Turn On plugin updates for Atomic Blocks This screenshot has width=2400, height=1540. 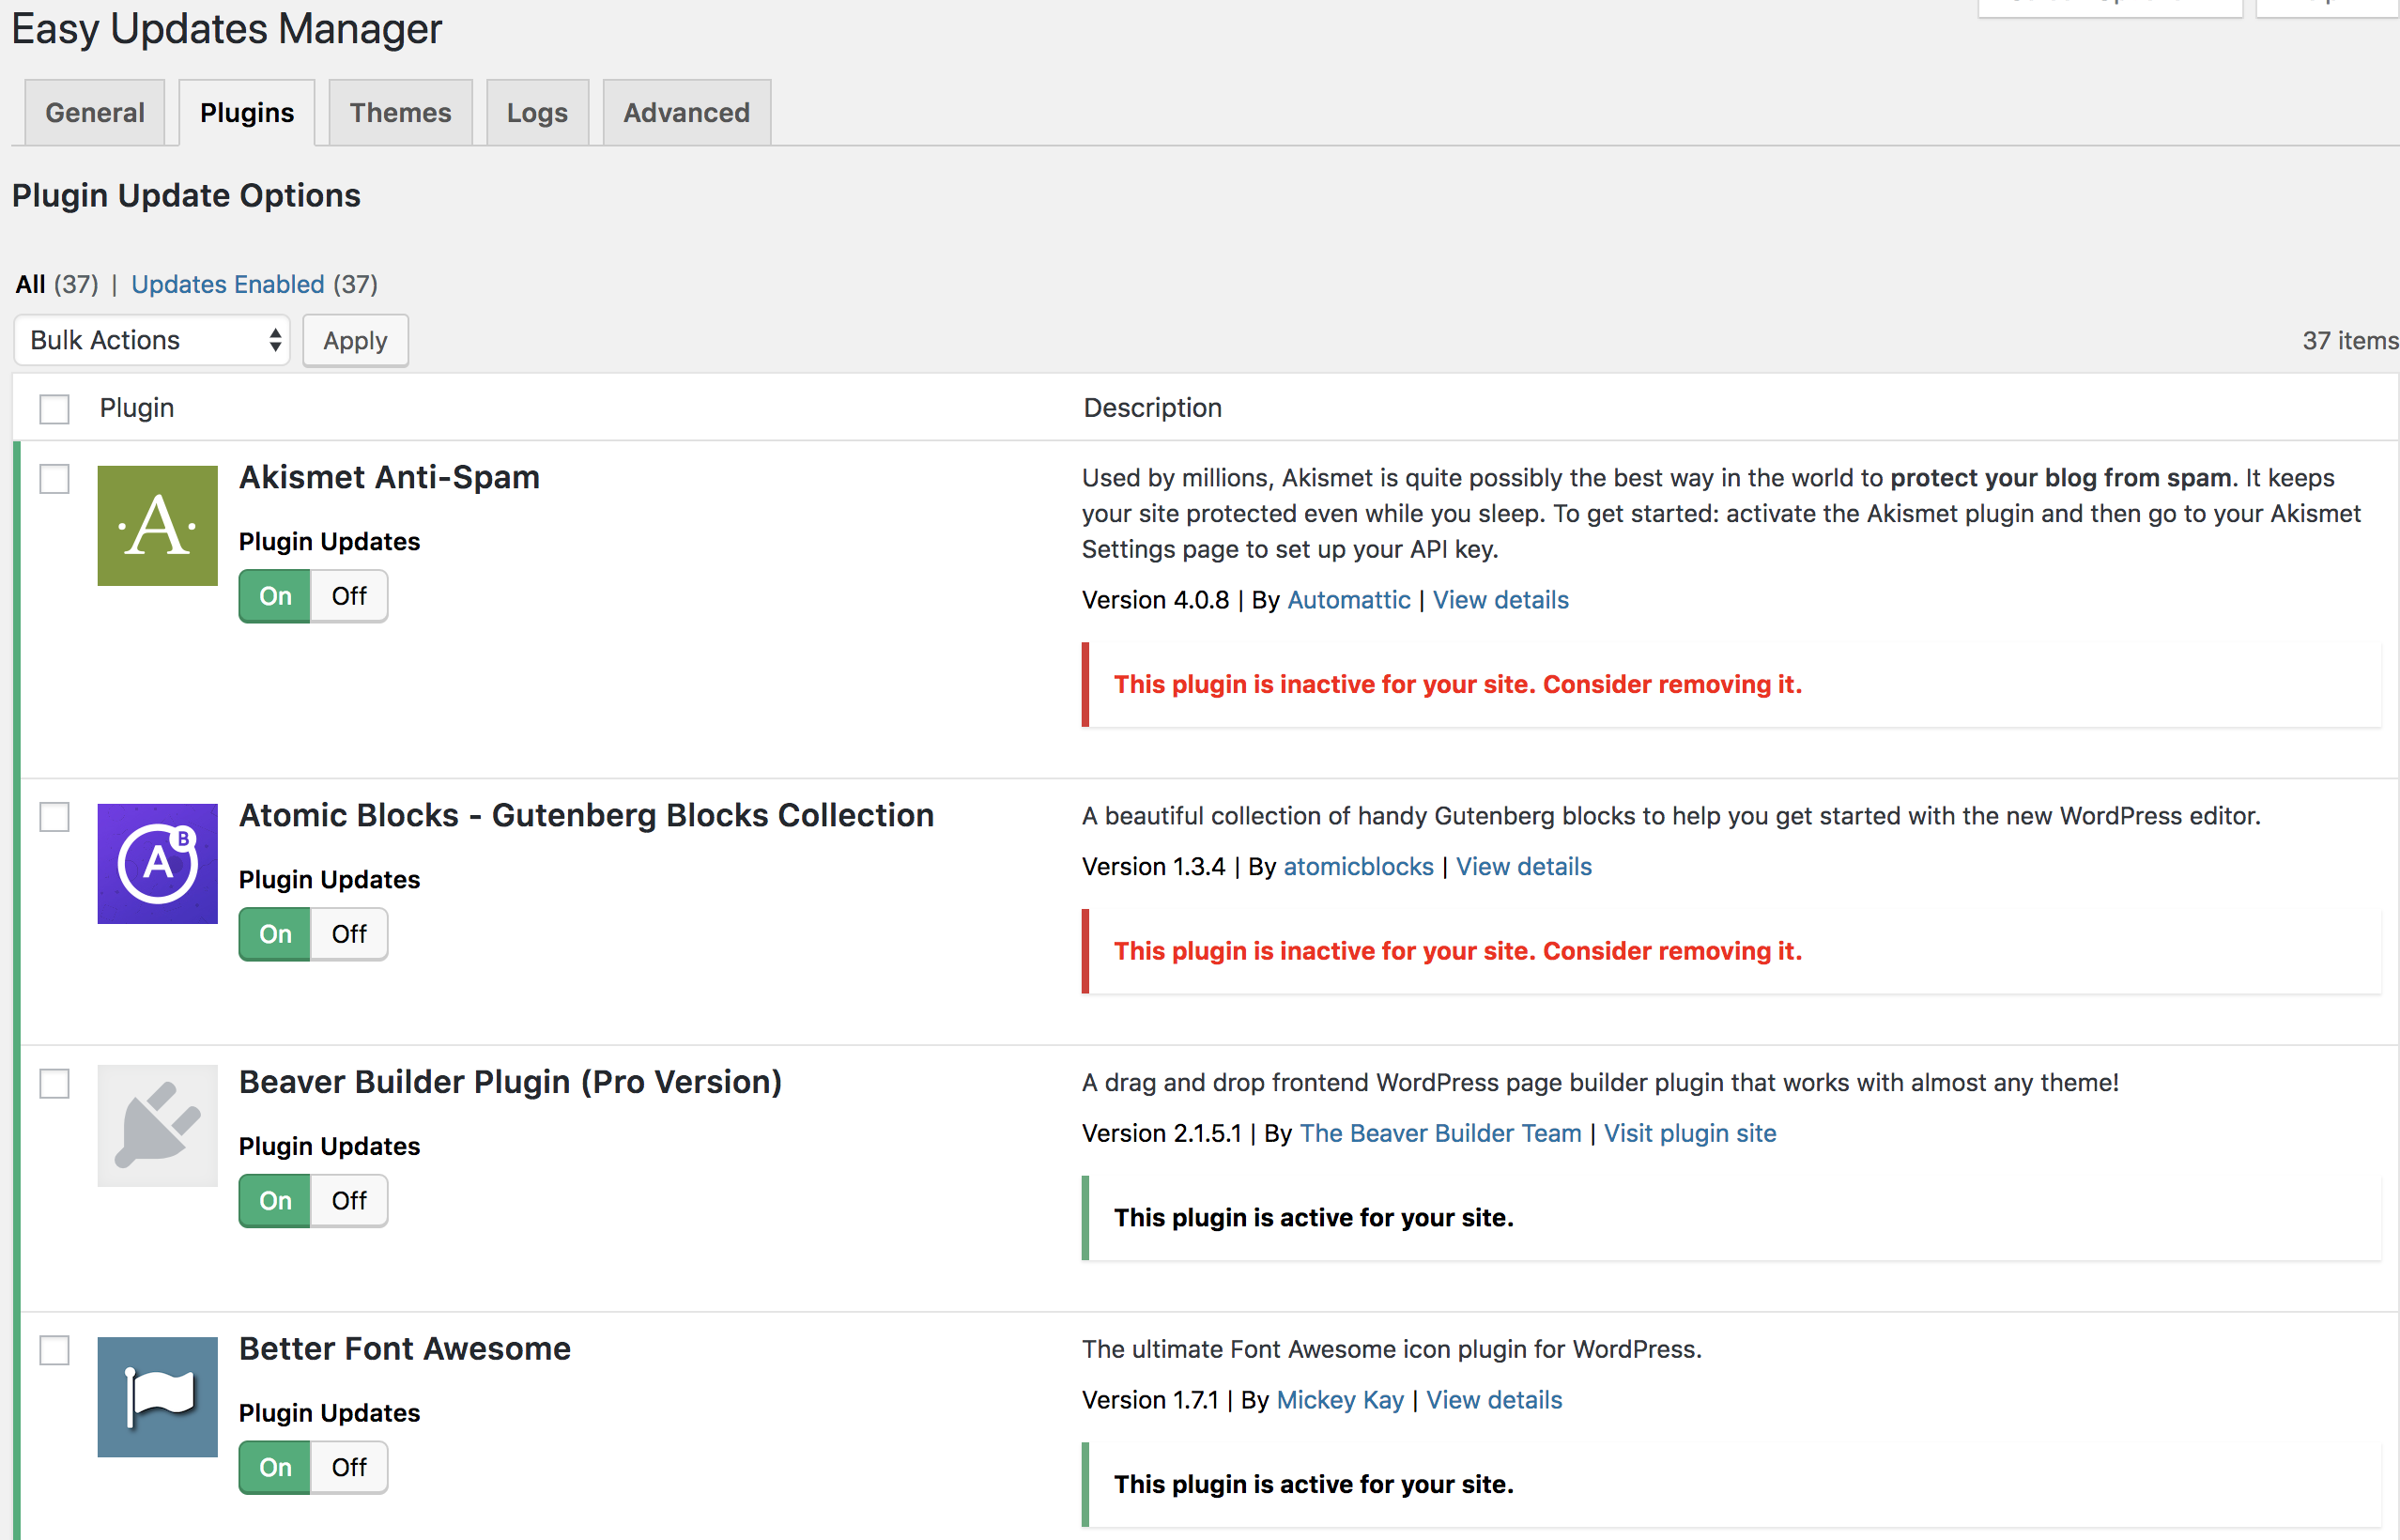coord(275,934)
